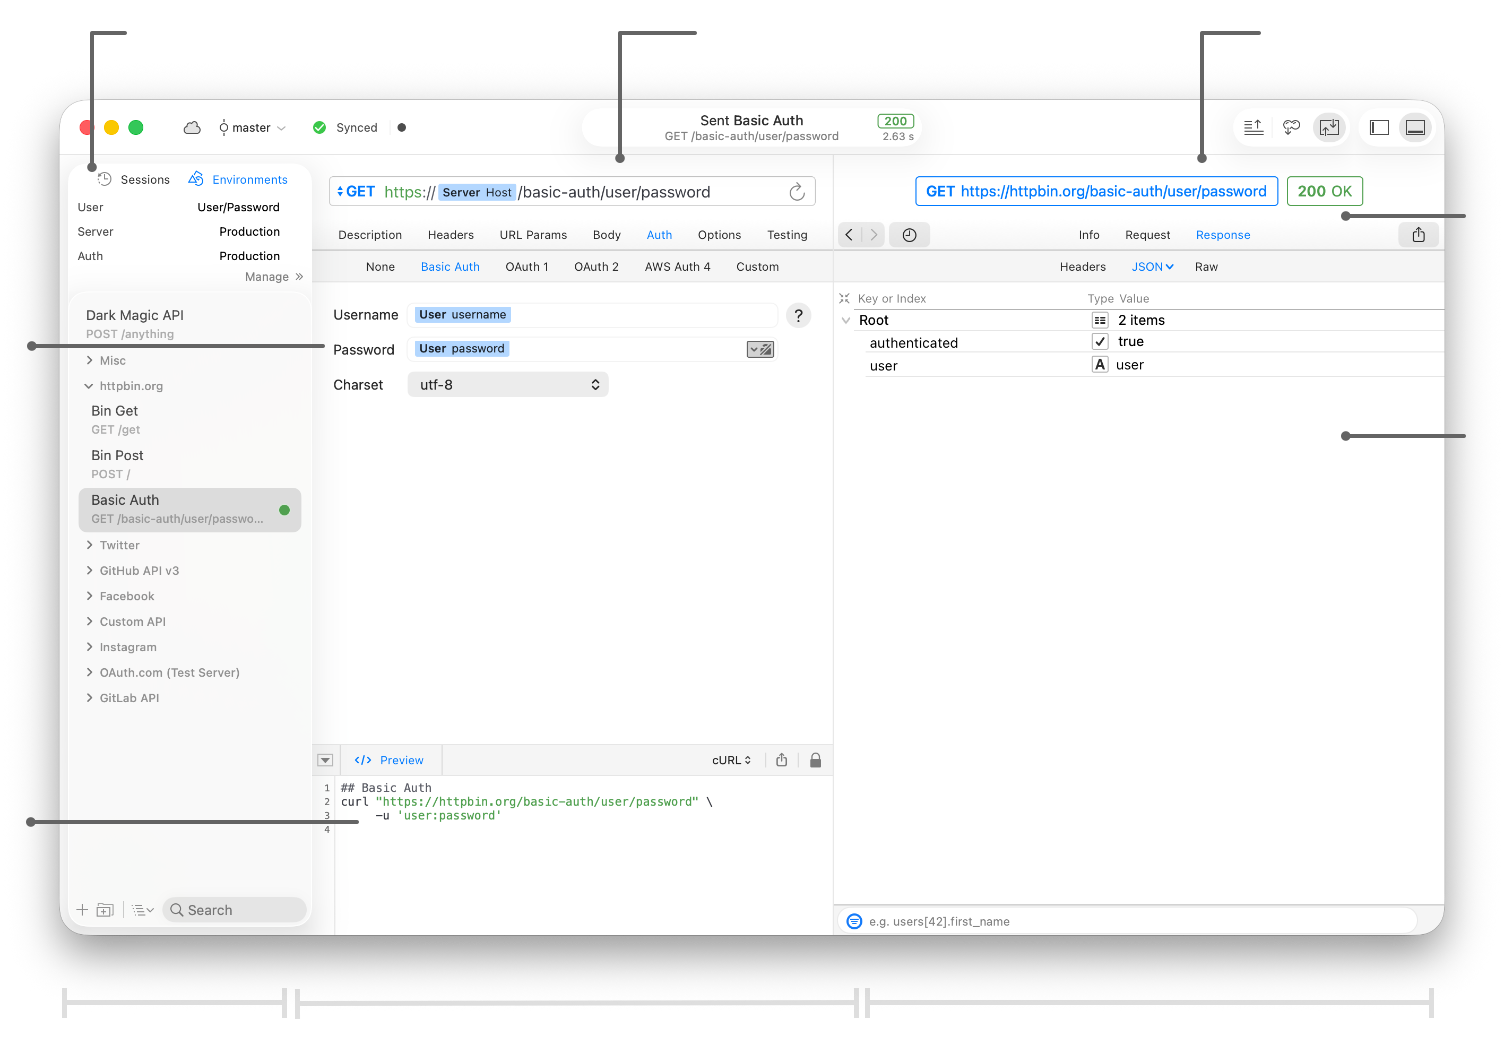Select the Bin Get request
Viewport: 1504px width, 1056px height.
pyautogui.click(x=190, y=420)
